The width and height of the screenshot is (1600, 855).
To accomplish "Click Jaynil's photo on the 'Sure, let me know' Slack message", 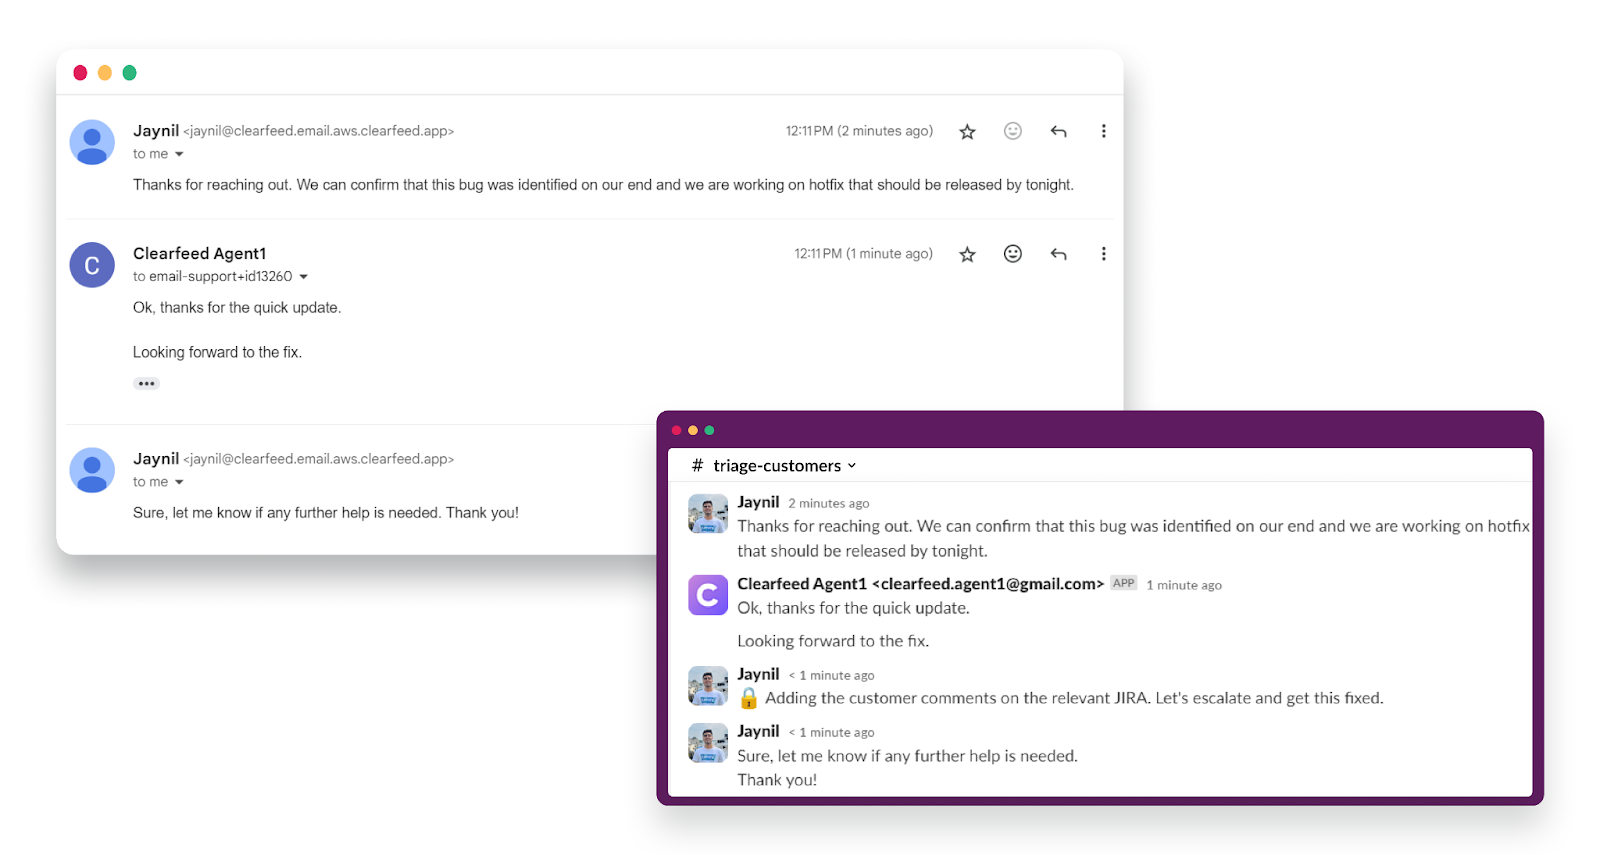I will (708, 743).
